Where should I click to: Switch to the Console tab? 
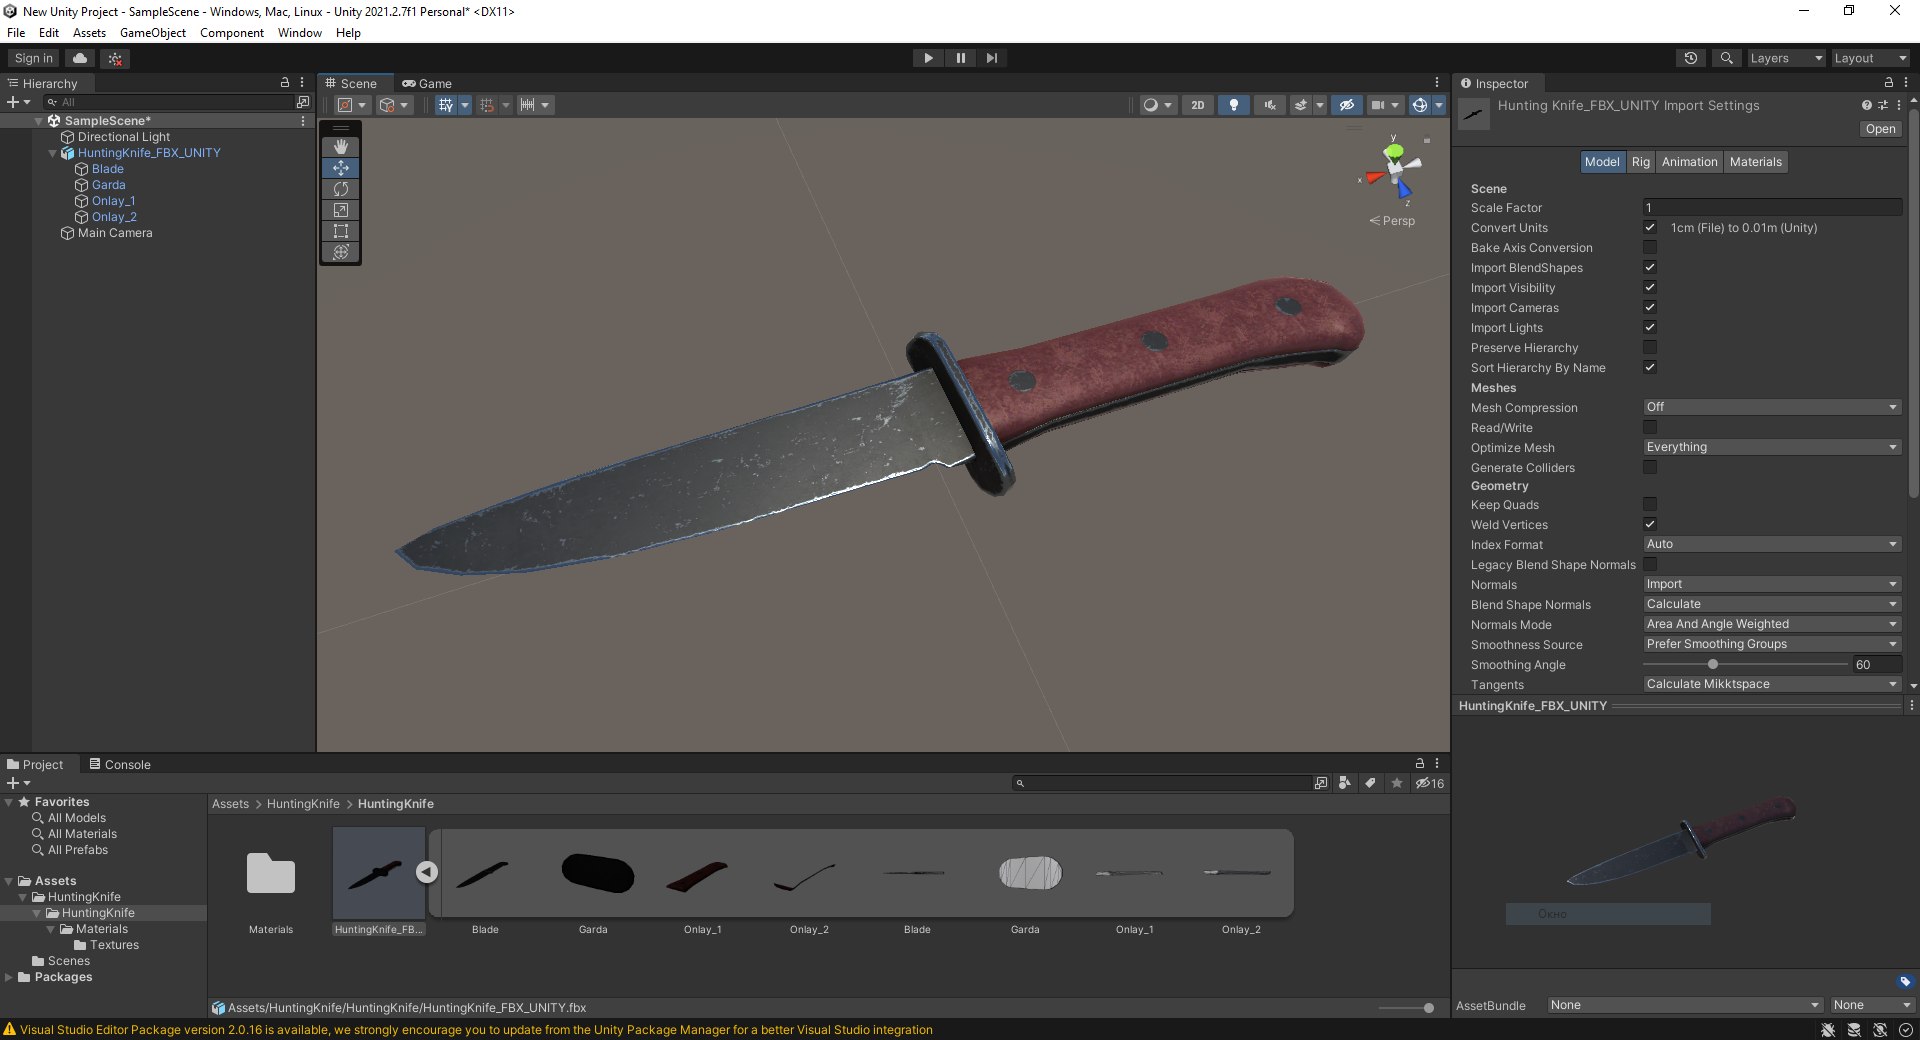click(x=120, y=764)
